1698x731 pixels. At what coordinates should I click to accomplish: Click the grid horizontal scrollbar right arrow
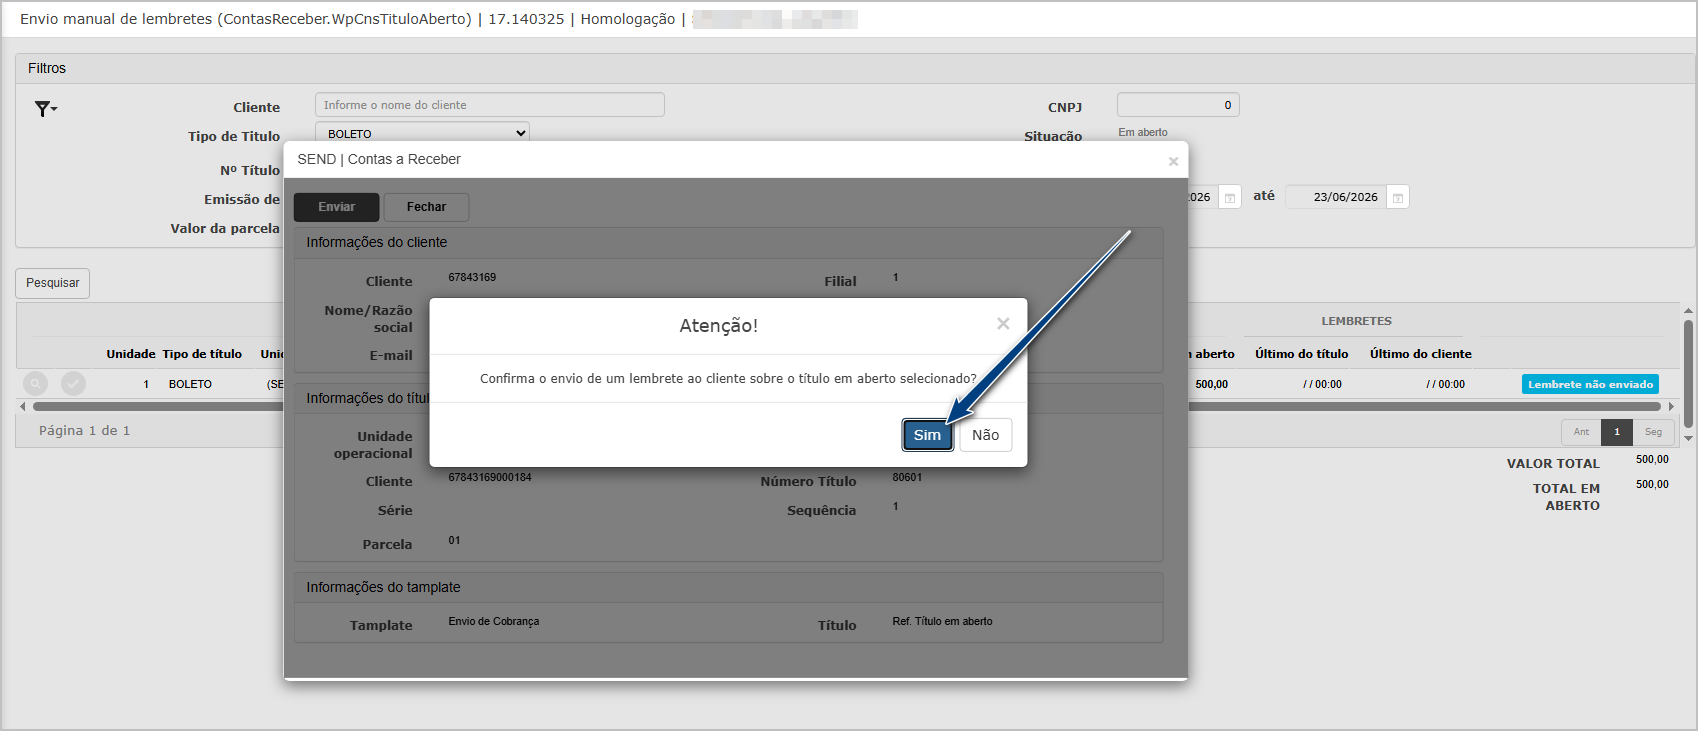1671,407
